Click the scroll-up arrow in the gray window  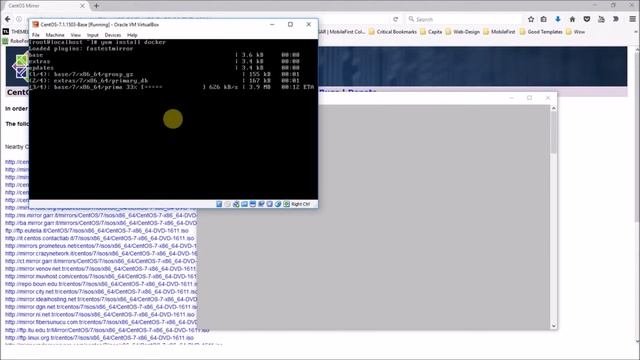(553, 108)
